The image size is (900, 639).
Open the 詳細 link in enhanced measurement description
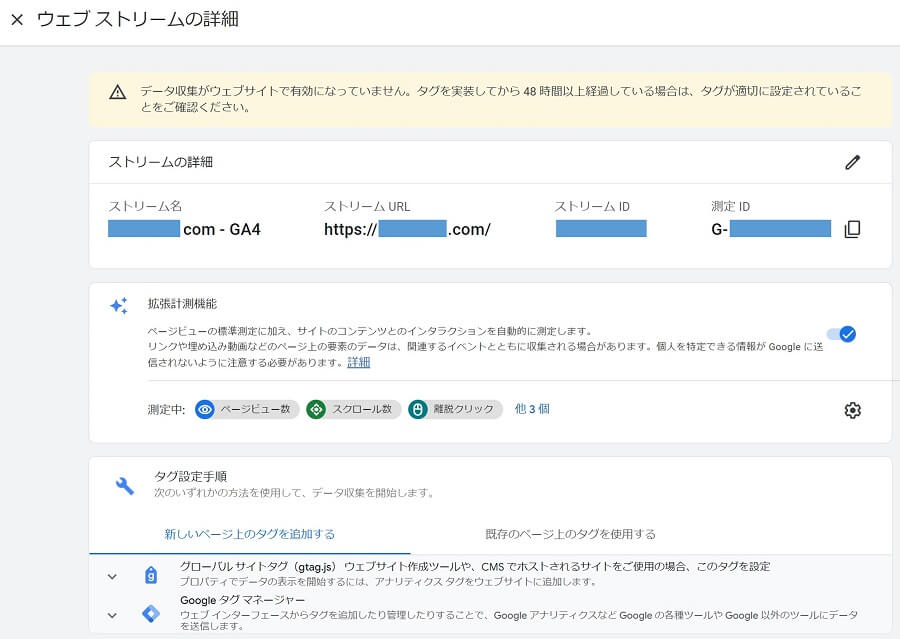pyautogui.click(x=359, y=362)
